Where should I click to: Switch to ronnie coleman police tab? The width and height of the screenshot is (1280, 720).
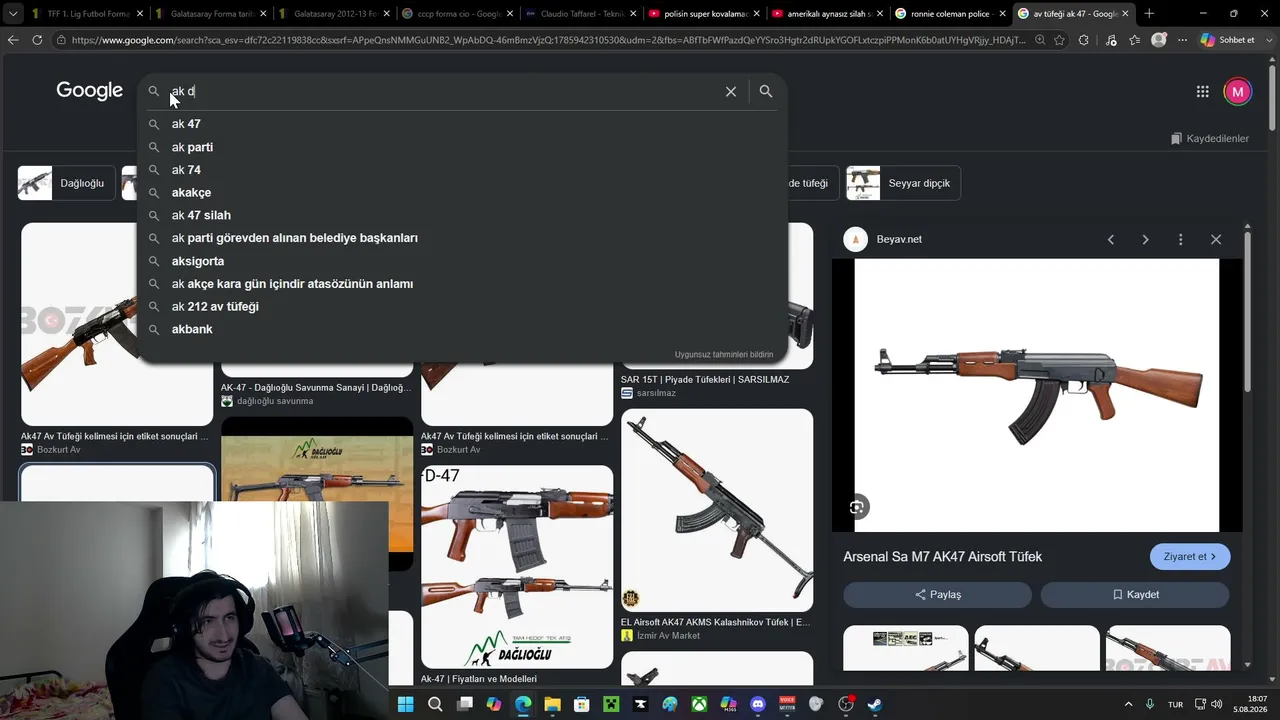(950, 14)
